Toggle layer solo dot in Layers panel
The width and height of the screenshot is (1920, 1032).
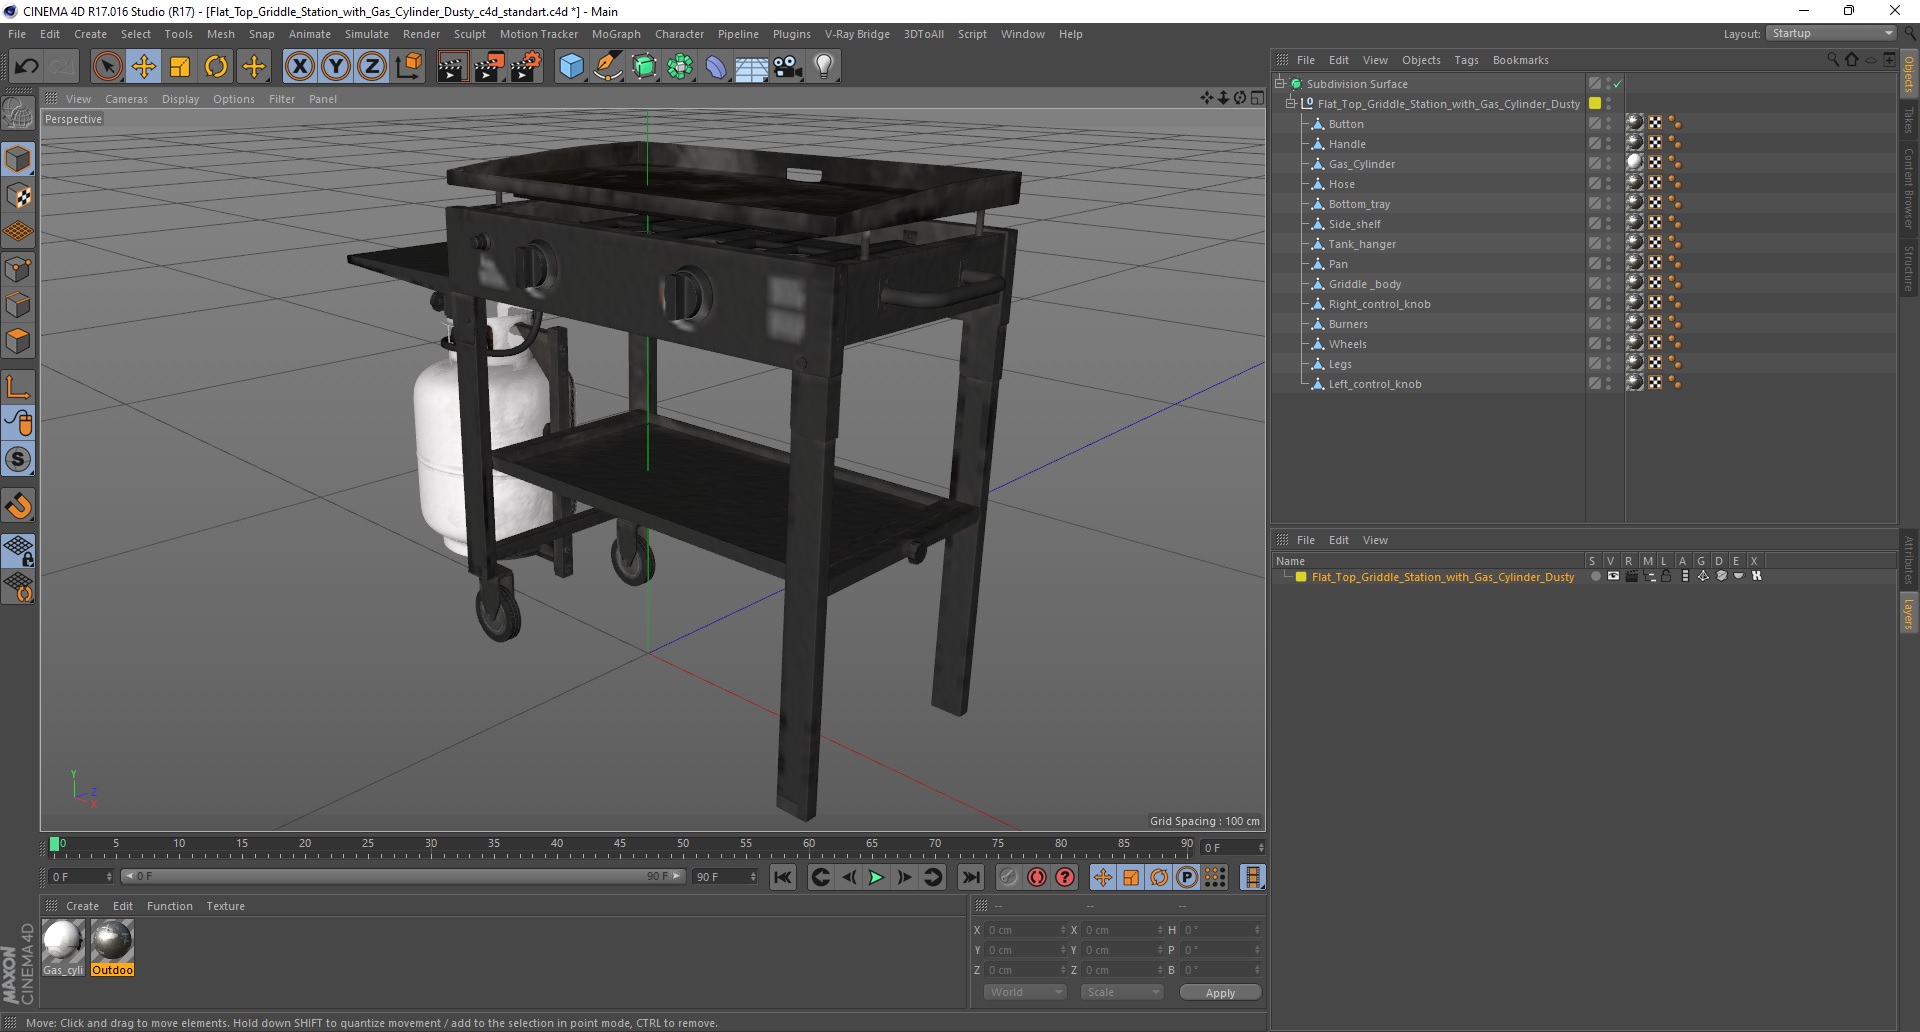(1595, 576)
